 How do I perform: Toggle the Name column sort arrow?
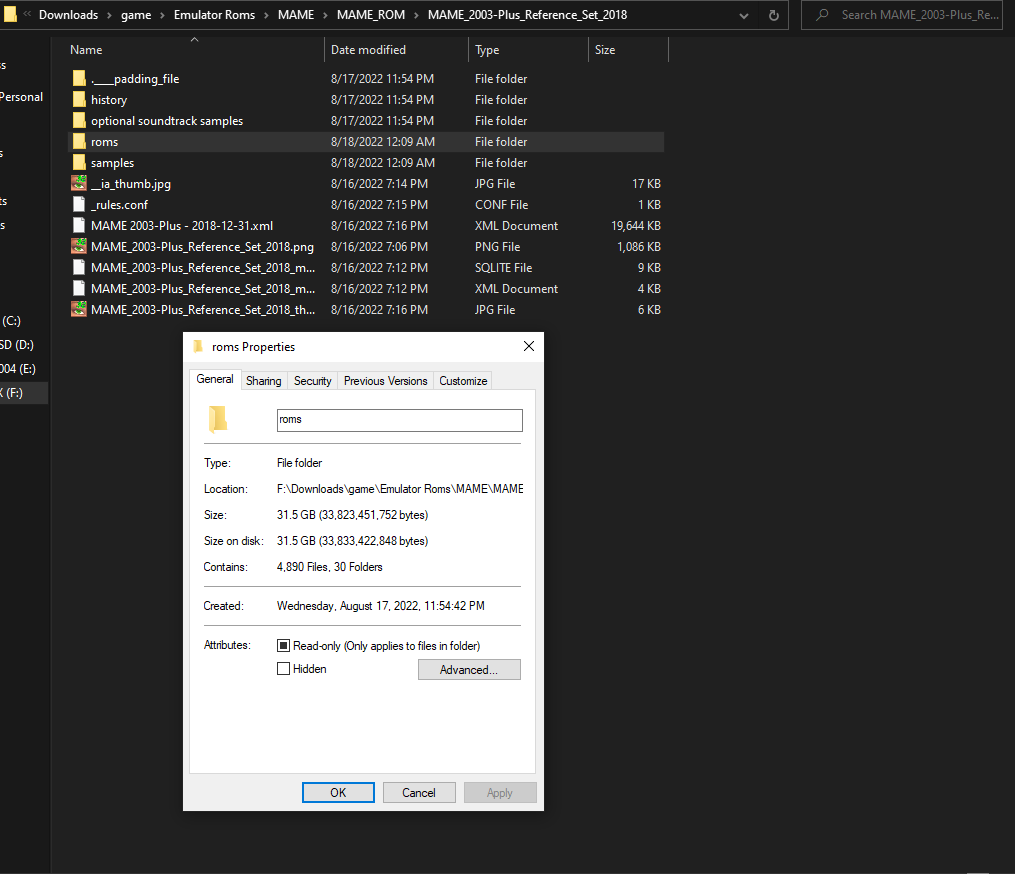point(194,39)
